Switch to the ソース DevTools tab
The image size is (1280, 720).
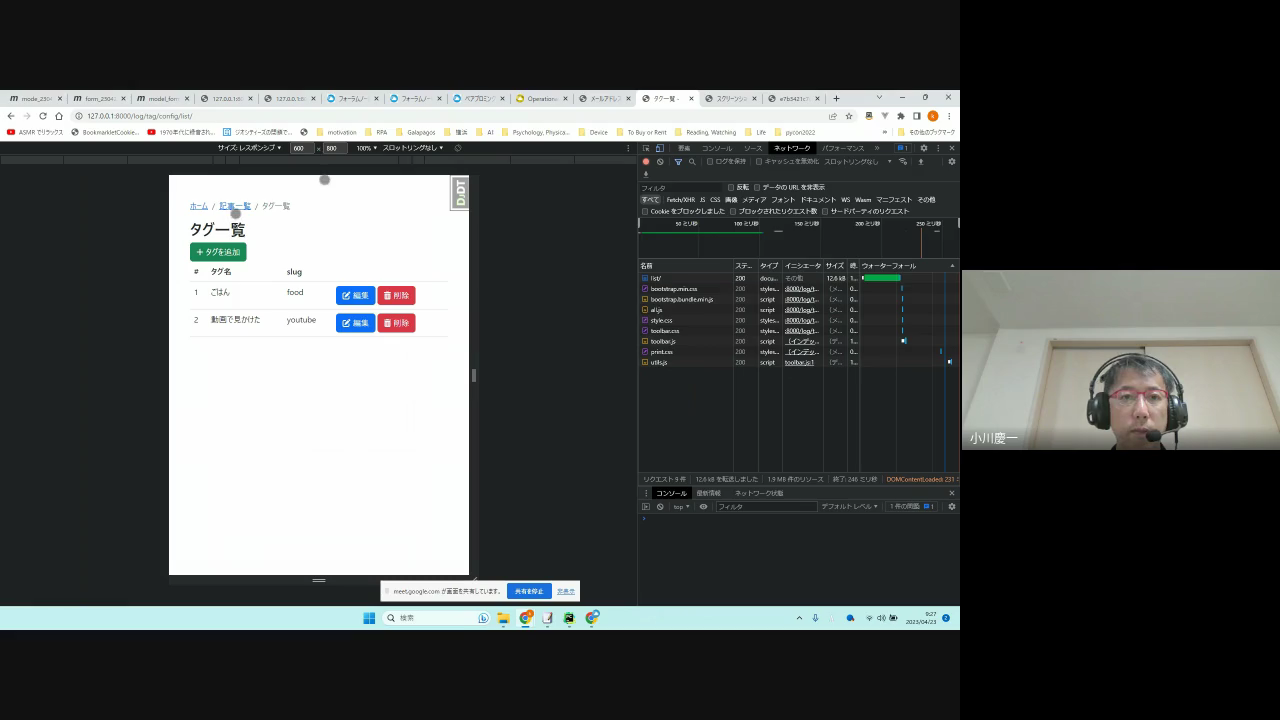(753, 148)
